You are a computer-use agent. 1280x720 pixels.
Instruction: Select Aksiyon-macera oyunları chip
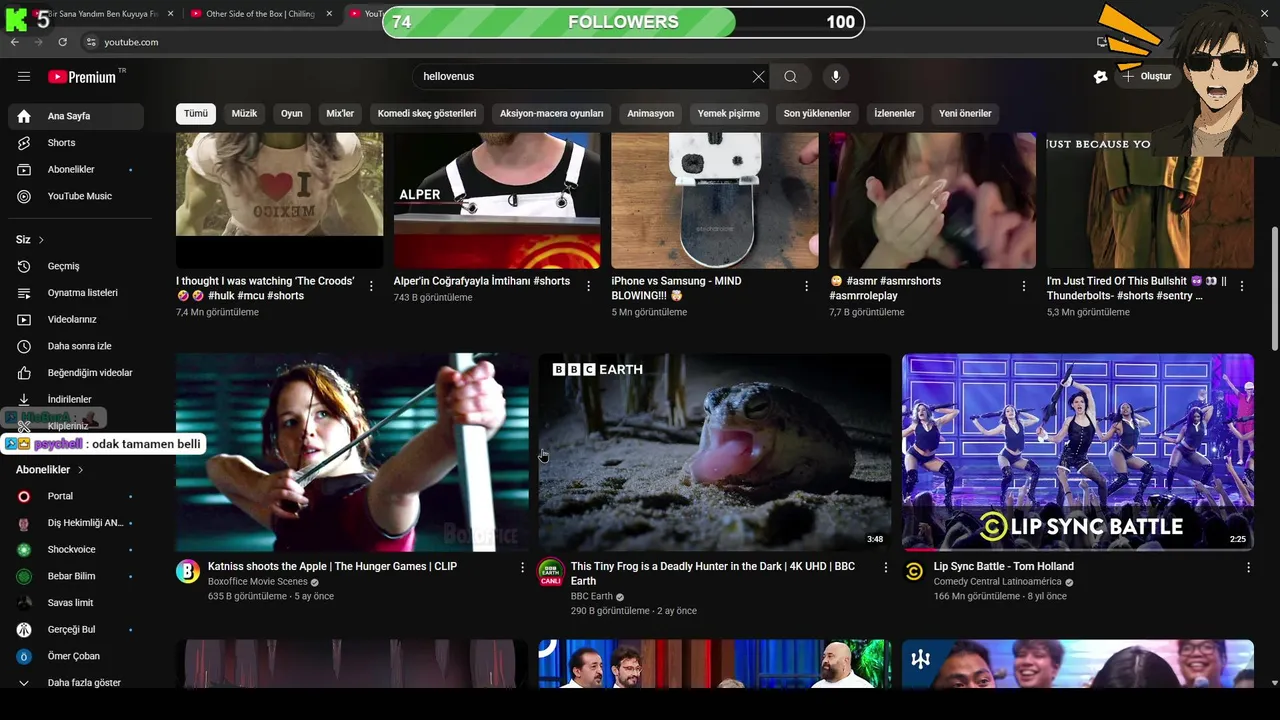click(551, 114)
